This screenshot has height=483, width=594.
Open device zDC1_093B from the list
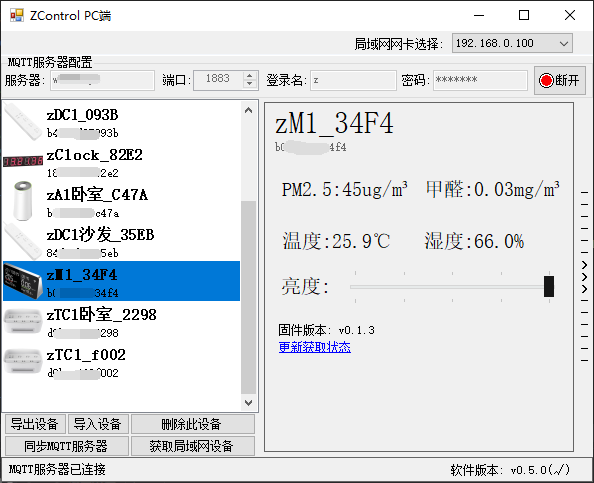[122, 122]
